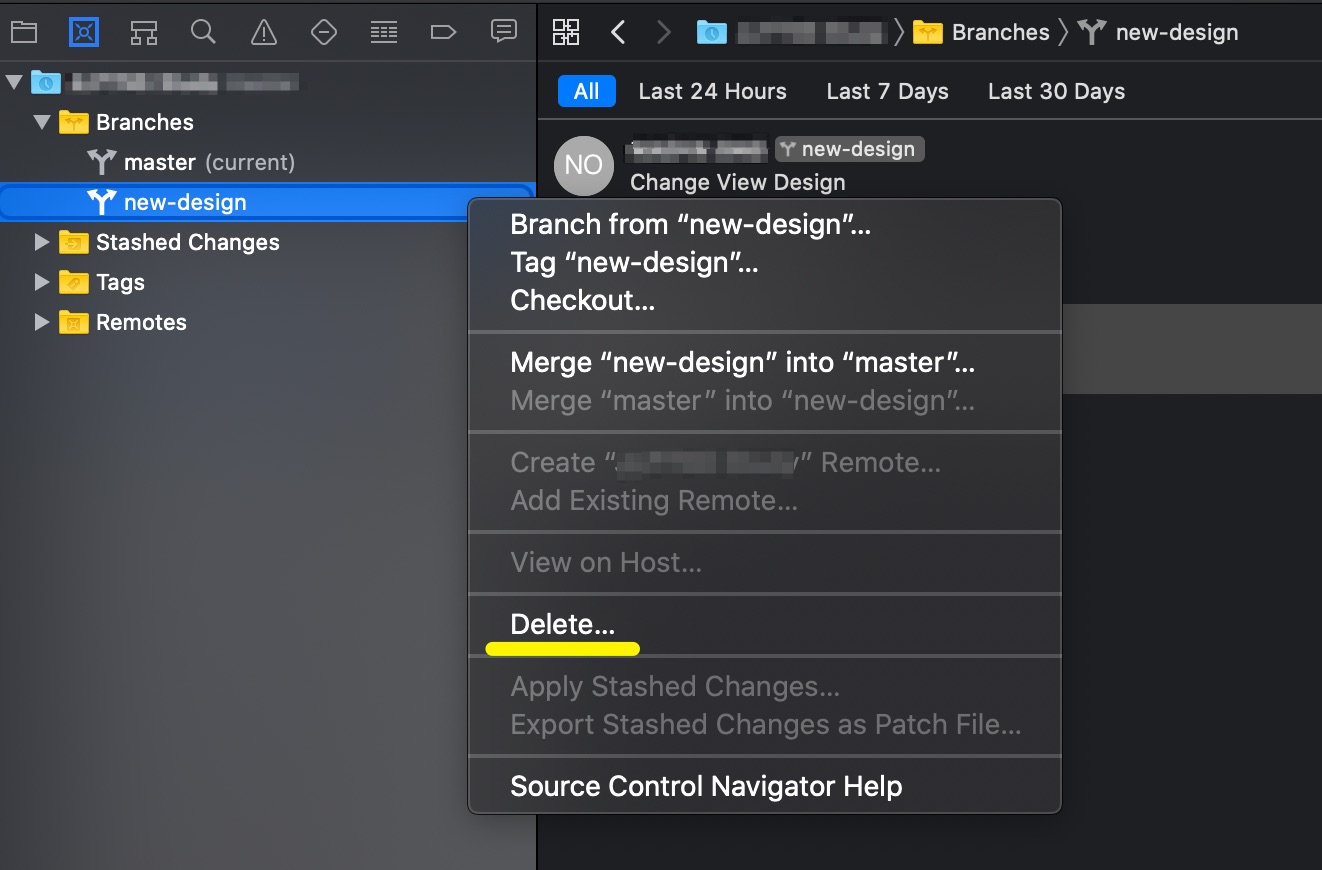Image resolution: width=1322 pixels, height=870 pixels.
Task: Open the Test navigator diamond icon
Action: point(324,32)
